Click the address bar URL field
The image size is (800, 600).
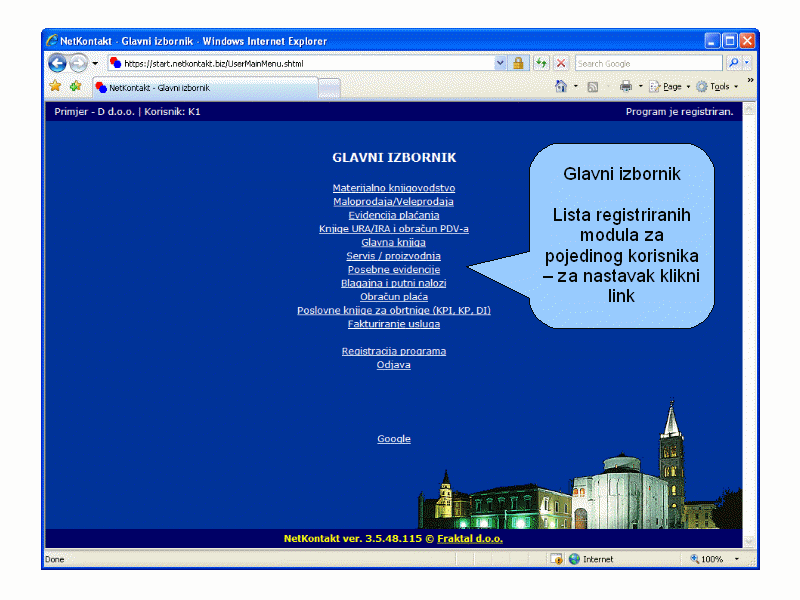301,64
